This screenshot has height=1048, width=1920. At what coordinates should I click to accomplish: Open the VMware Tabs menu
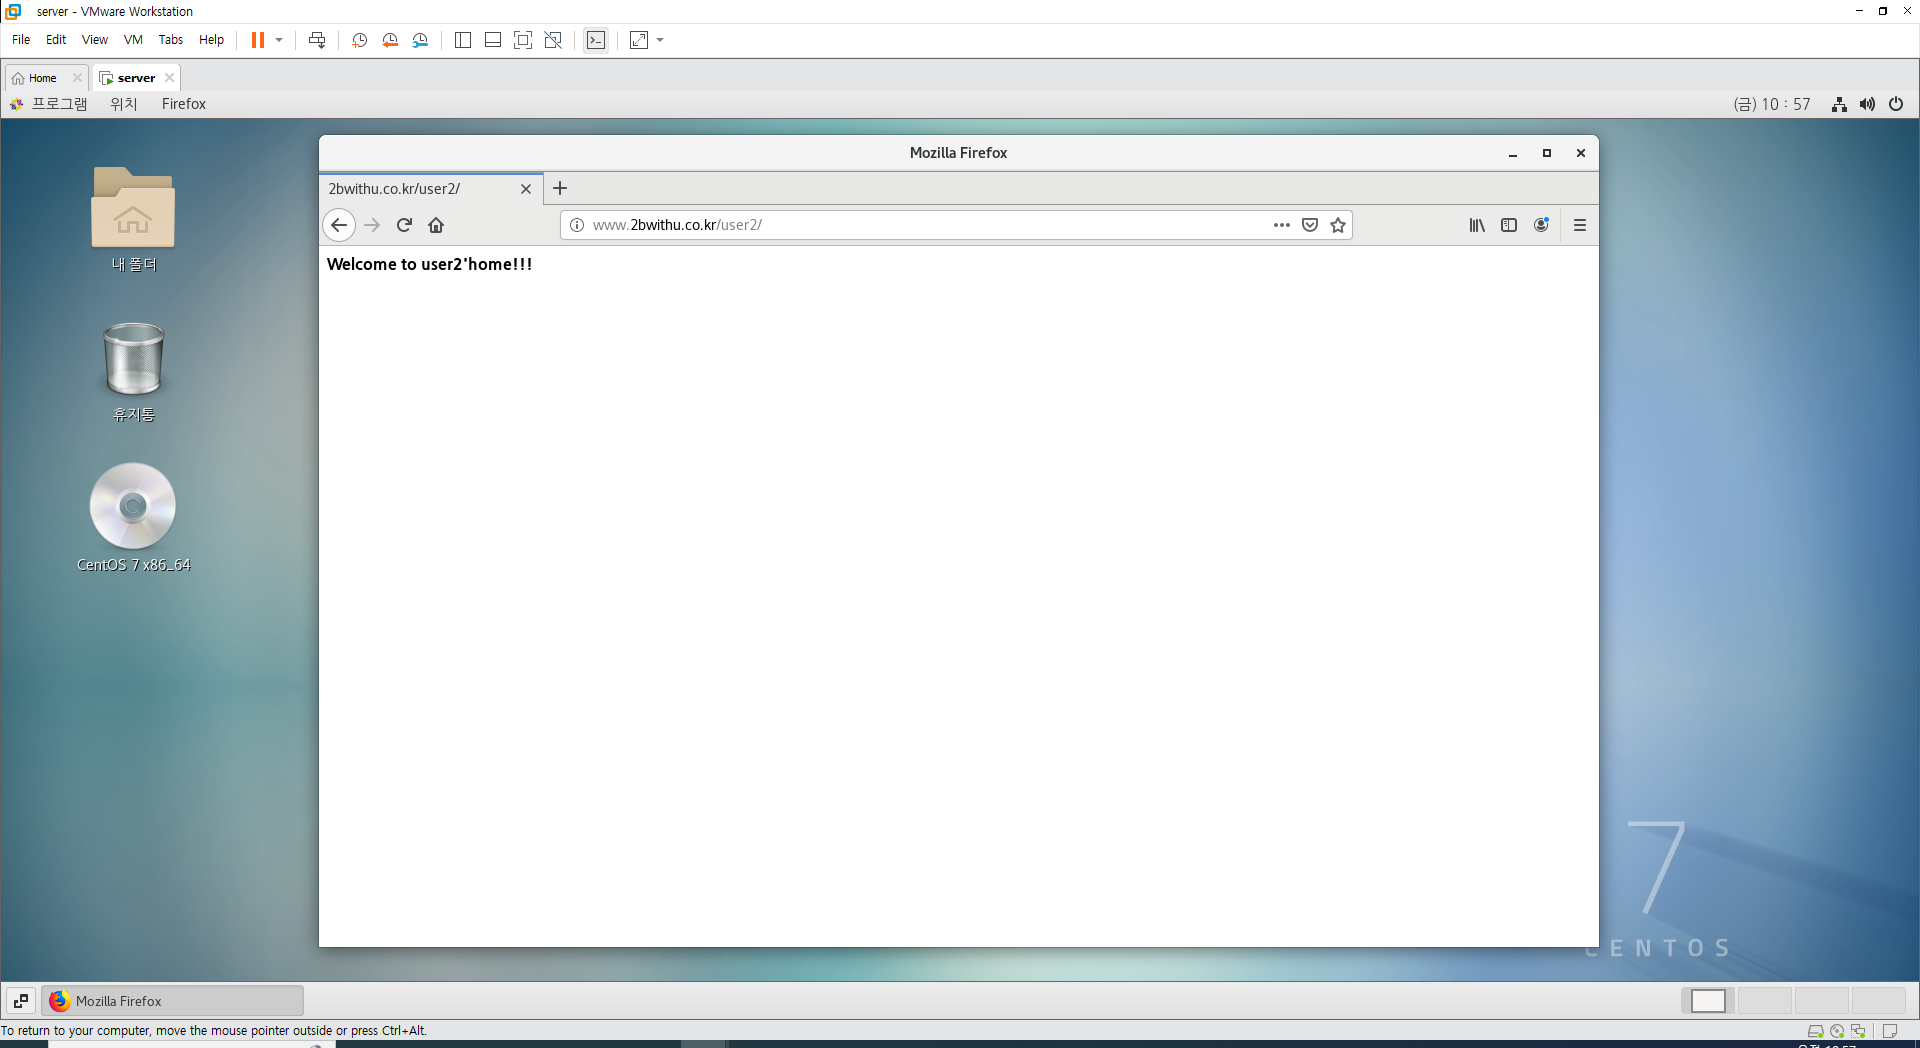coord(171,40)
